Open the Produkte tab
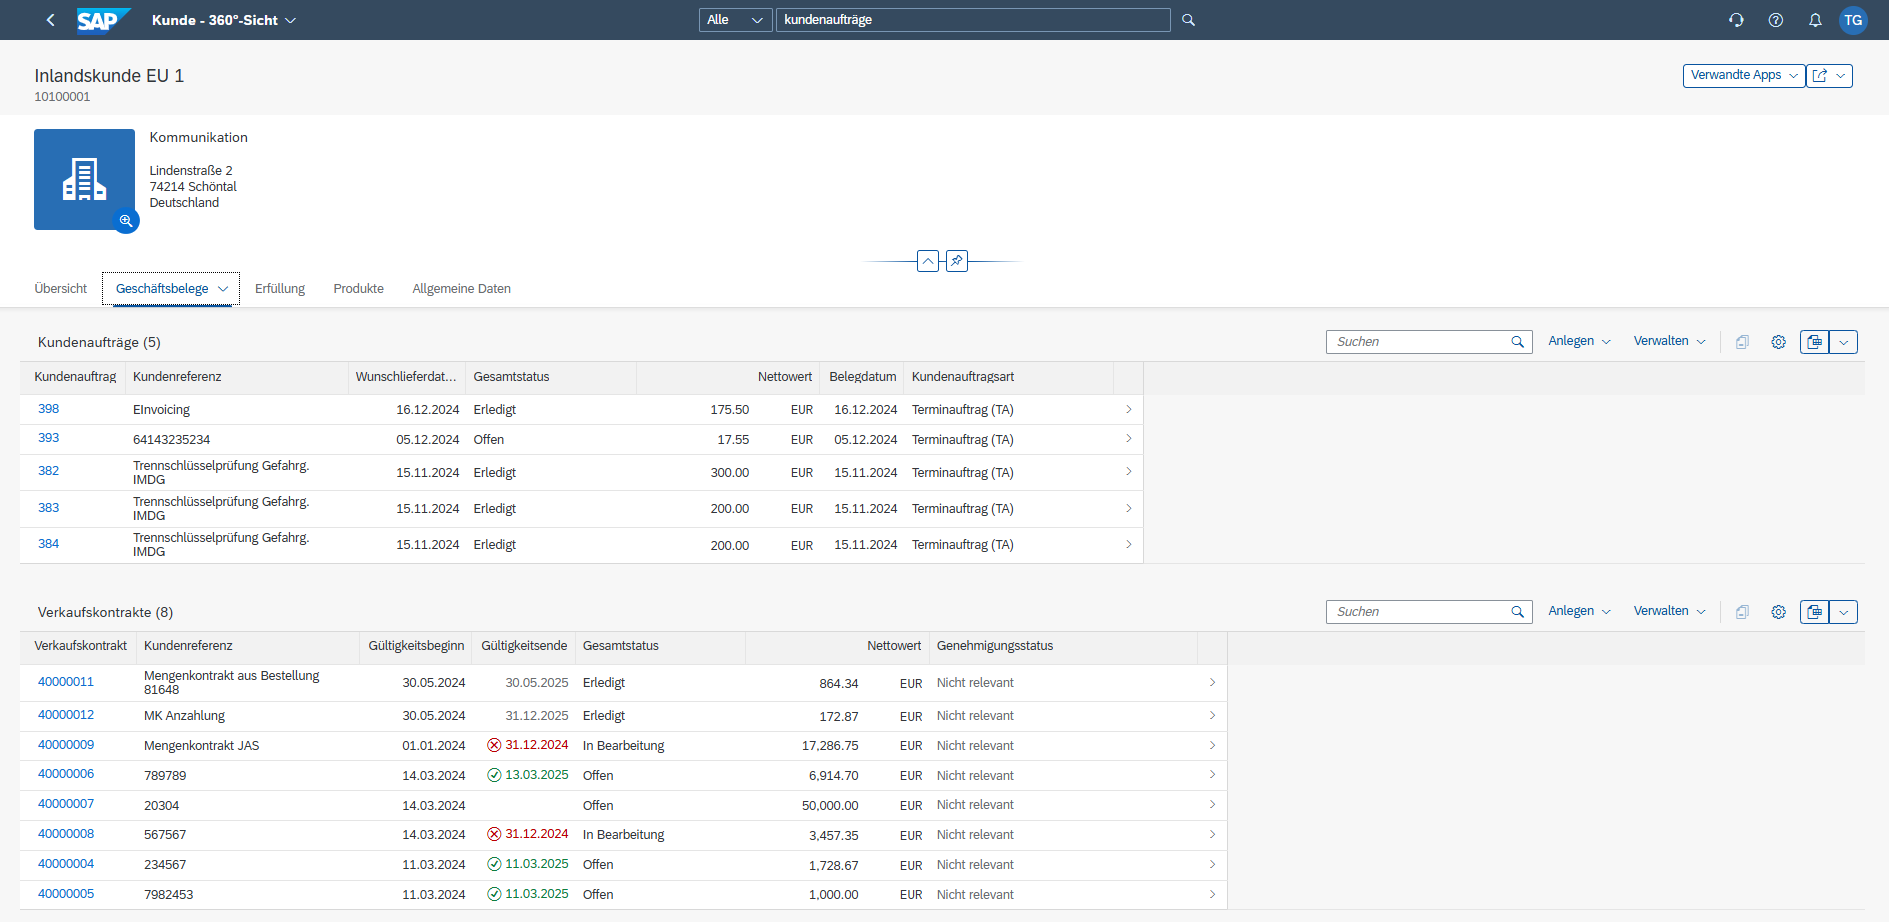 point(358,288)
